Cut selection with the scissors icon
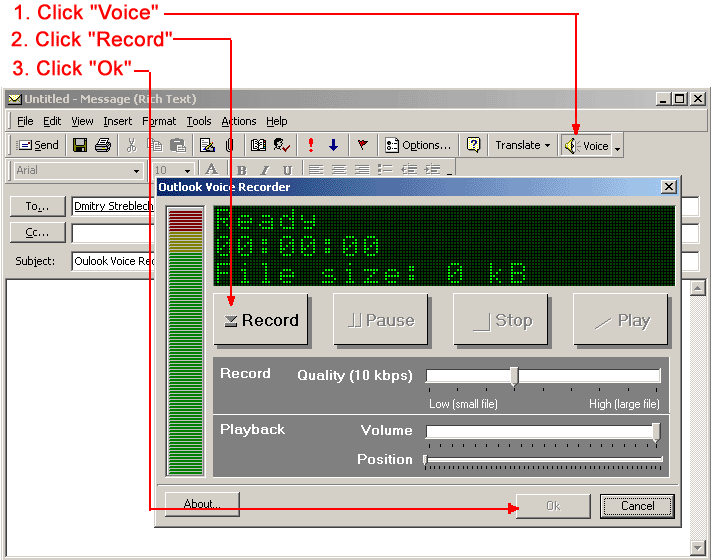Screen dimensions: 711x560 click(x=131, y=145)
